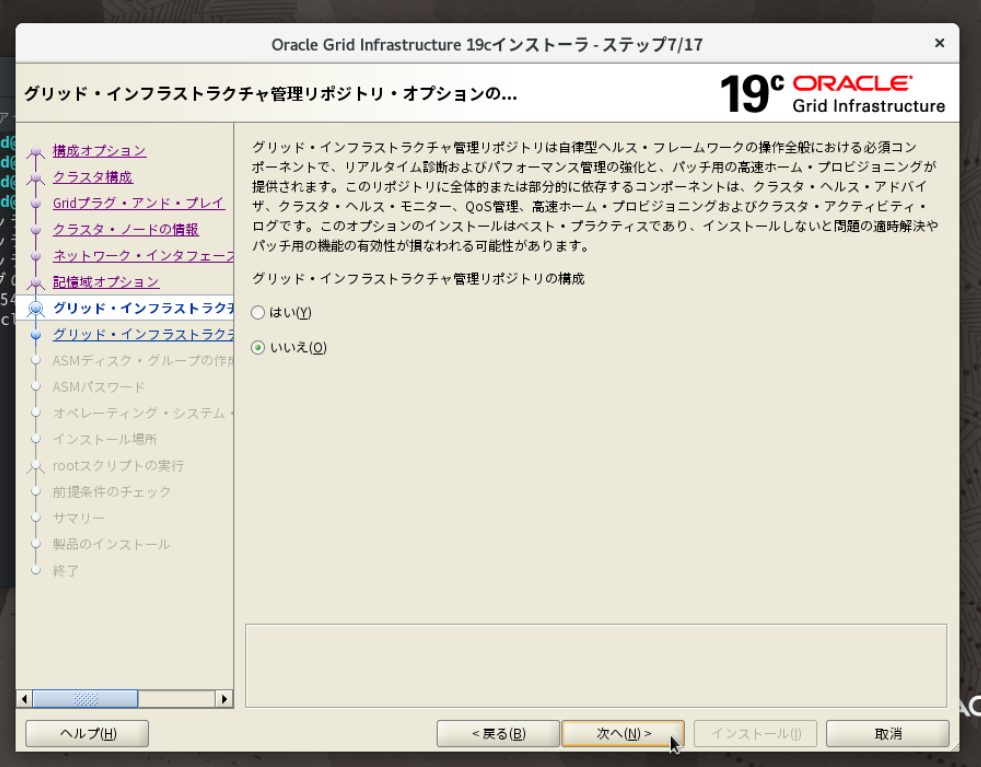Click the 次へ(N) next button
Image resolution: width=981 pixels, height=767 pixels.
coord(623,733)
